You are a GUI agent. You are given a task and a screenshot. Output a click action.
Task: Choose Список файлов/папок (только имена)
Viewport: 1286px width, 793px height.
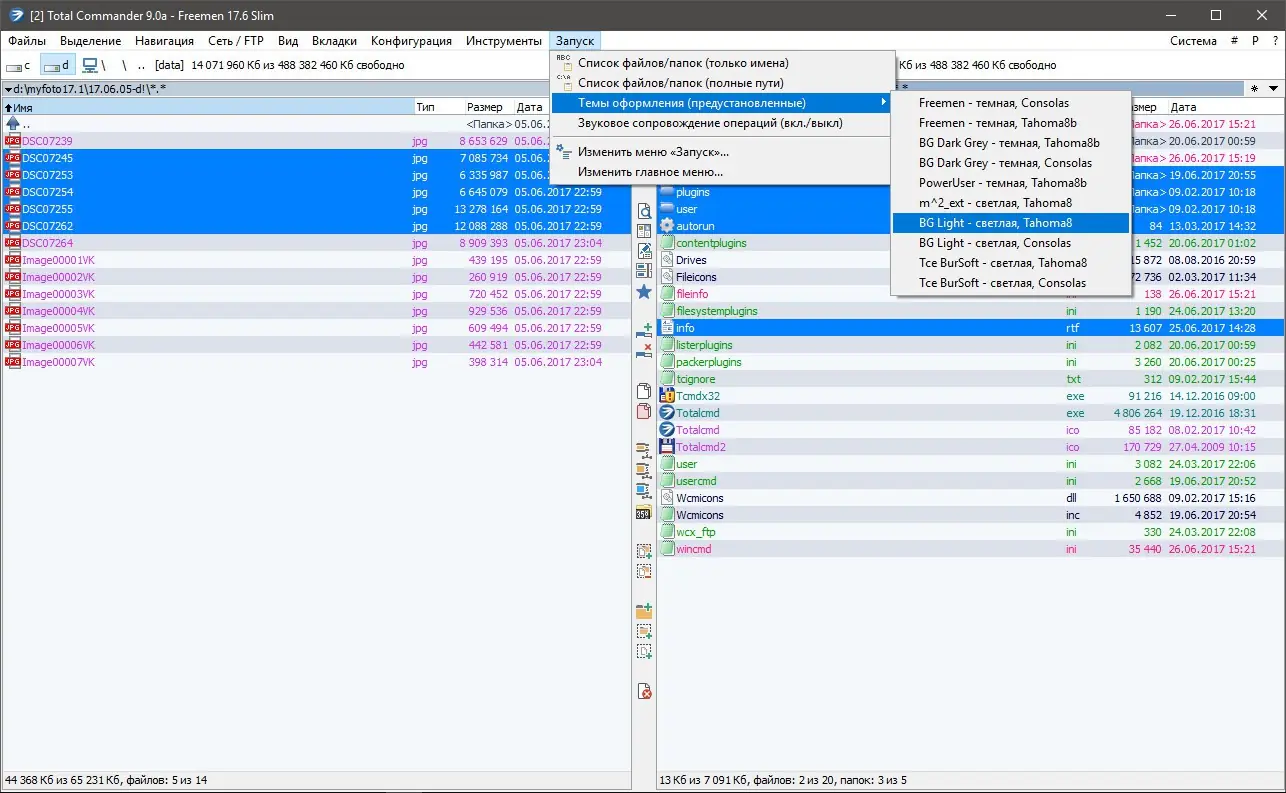tap(722, 63)
